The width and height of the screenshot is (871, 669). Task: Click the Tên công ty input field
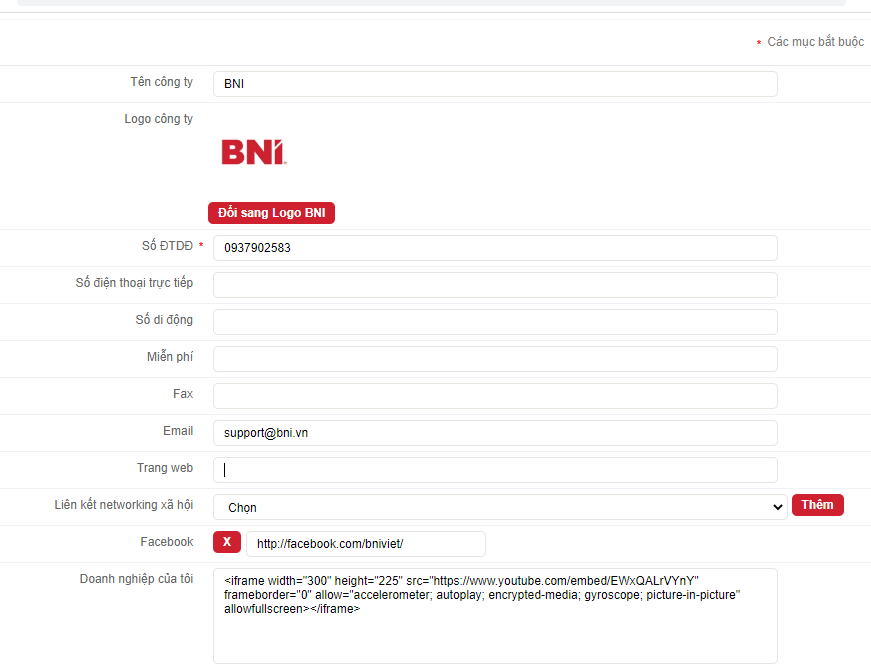[x=495, y=84]
